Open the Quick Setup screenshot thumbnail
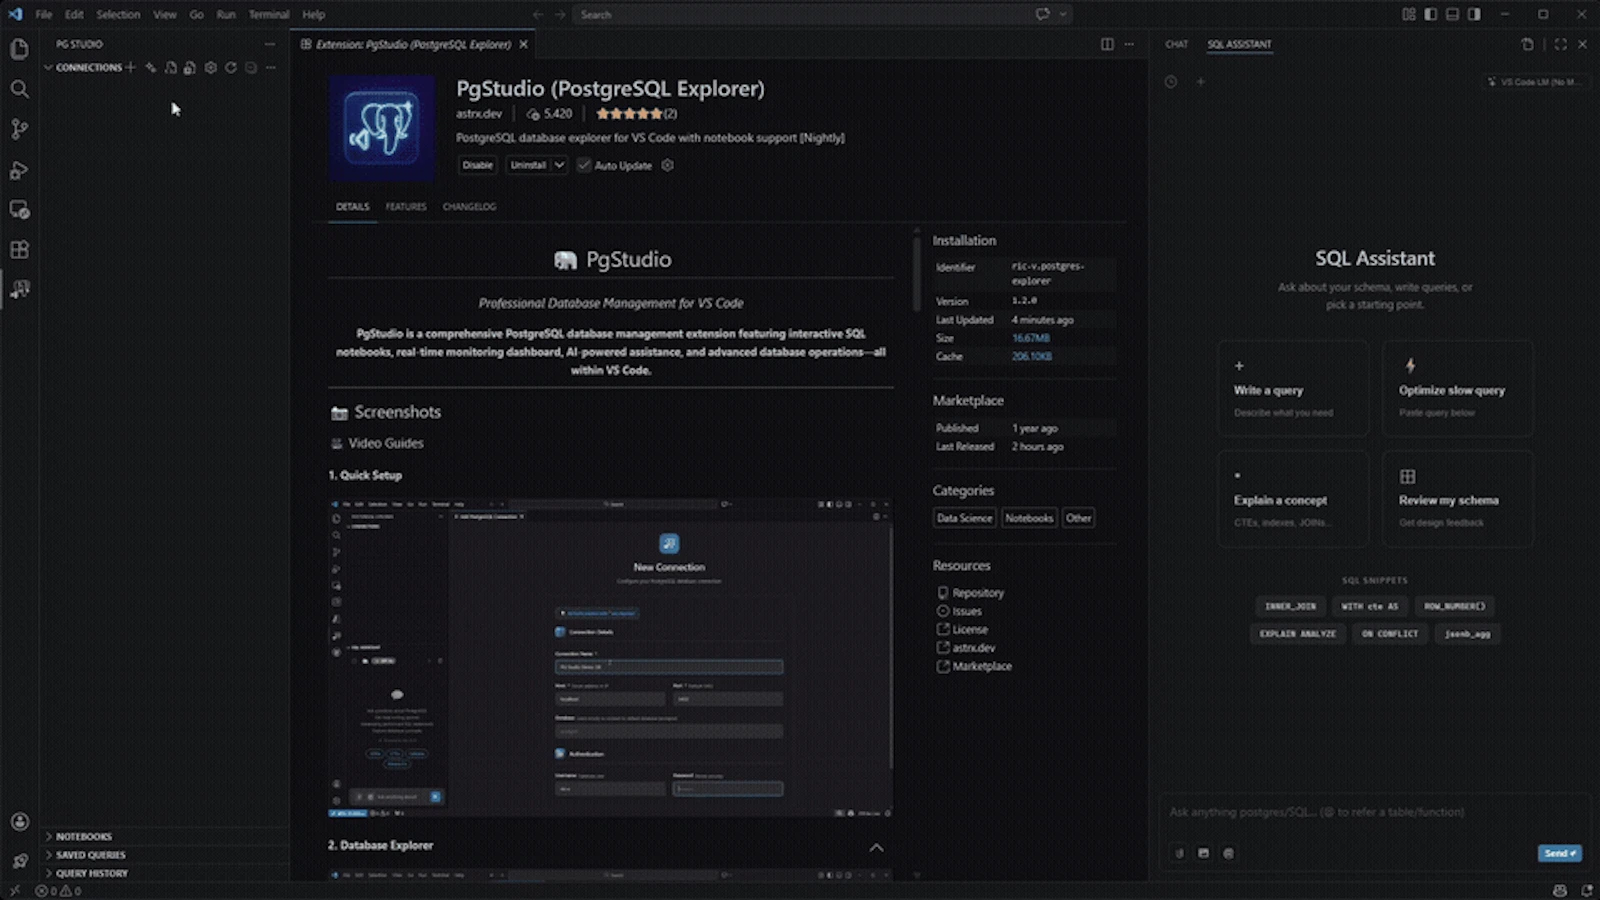The image size is (1600, 900). [610, 657]
